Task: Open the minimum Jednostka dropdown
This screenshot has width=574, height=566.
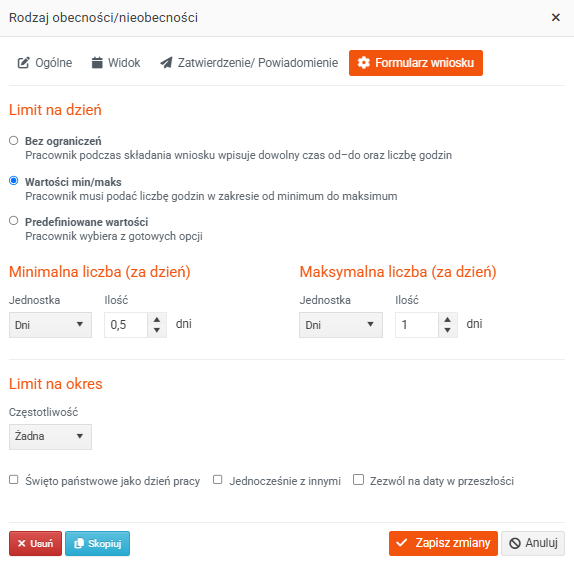Action: [51, 325]
